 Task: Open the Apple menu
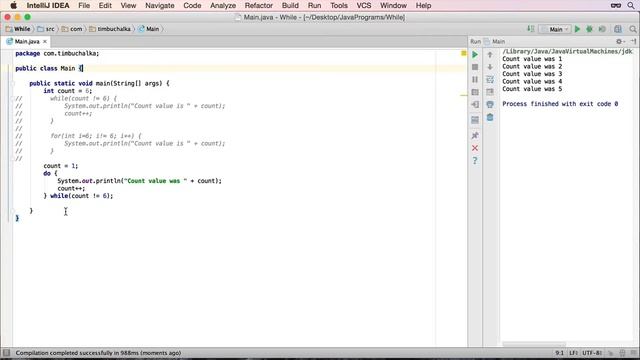[x=13, y=6]
